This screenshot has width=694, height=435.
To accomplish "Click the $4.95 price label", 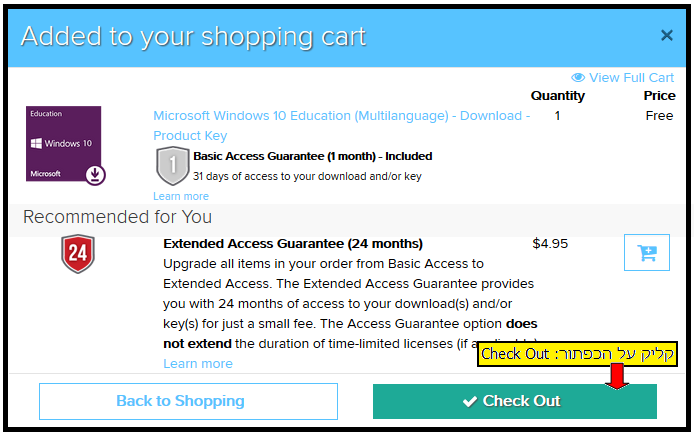I will pyautogui.click(x=550, y=243).
